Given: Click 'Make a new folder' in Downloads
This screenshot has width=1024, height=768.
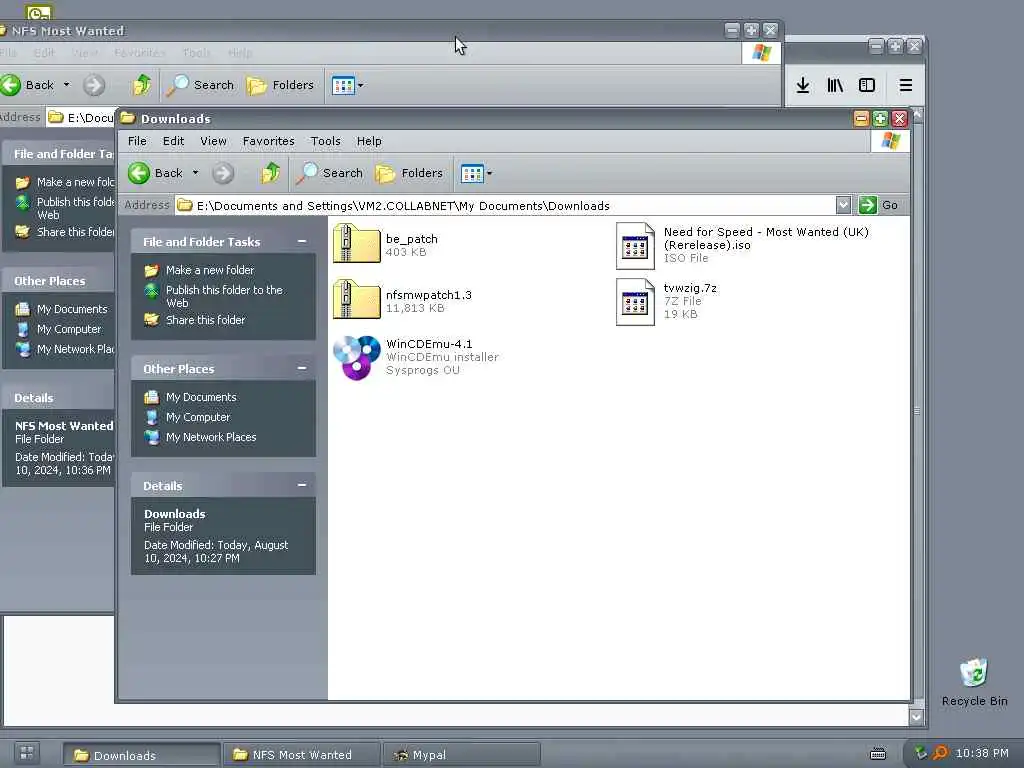Looking at the screenshot, I should [210, 270].
